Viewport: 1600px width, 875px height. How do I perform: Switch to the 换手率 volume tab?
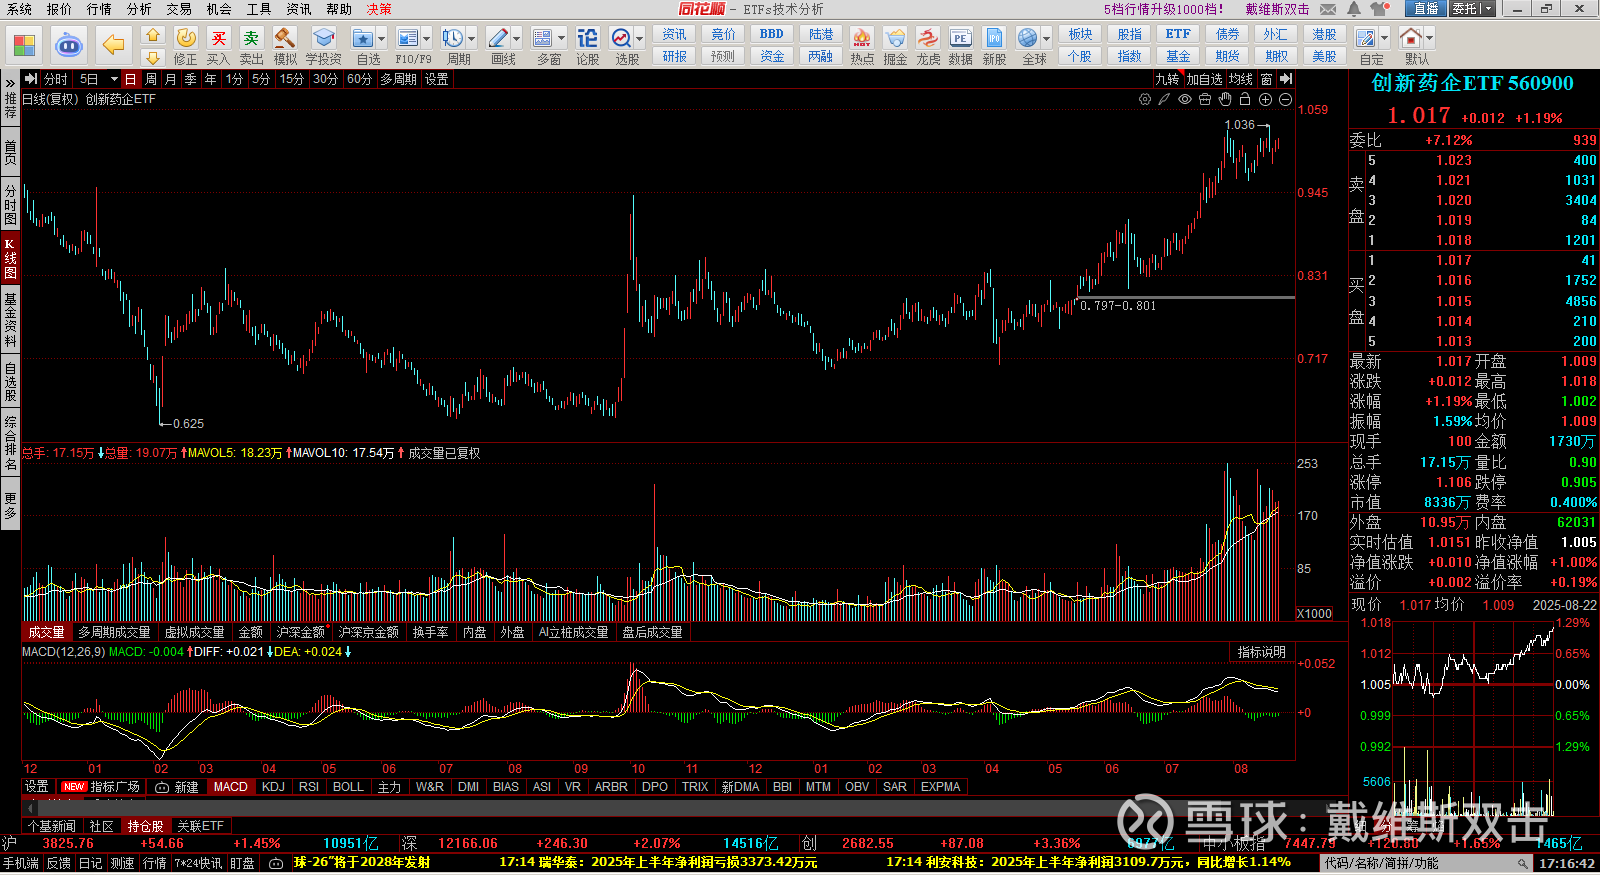point(430,632)
